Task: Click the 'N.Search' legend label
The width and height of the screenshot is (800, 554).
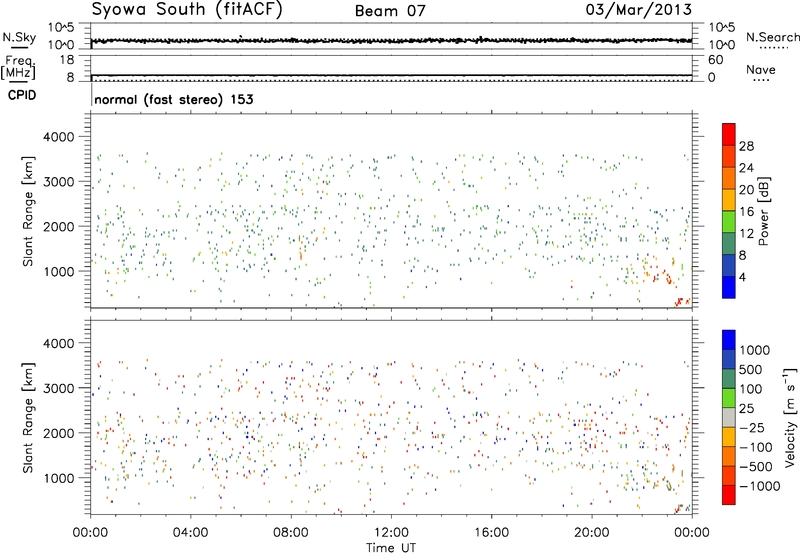Action: coord(772,37)
